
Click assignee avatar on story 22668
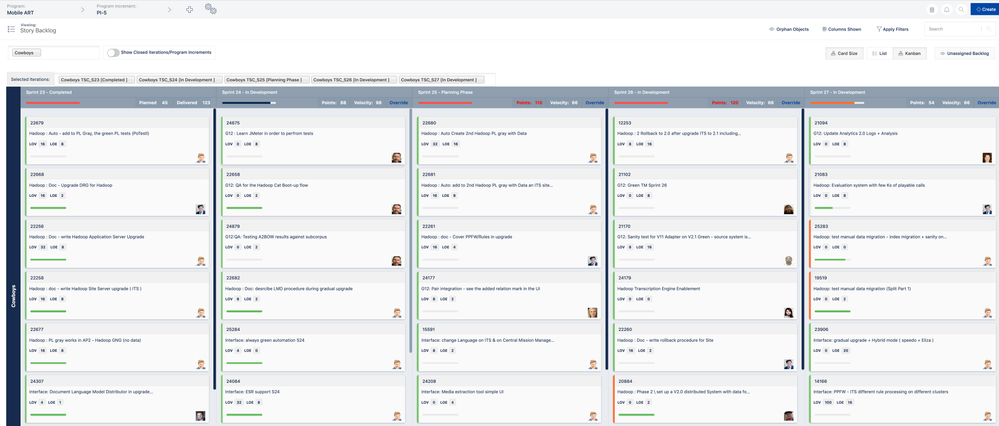pyautogui.click(x=201, y=209)
